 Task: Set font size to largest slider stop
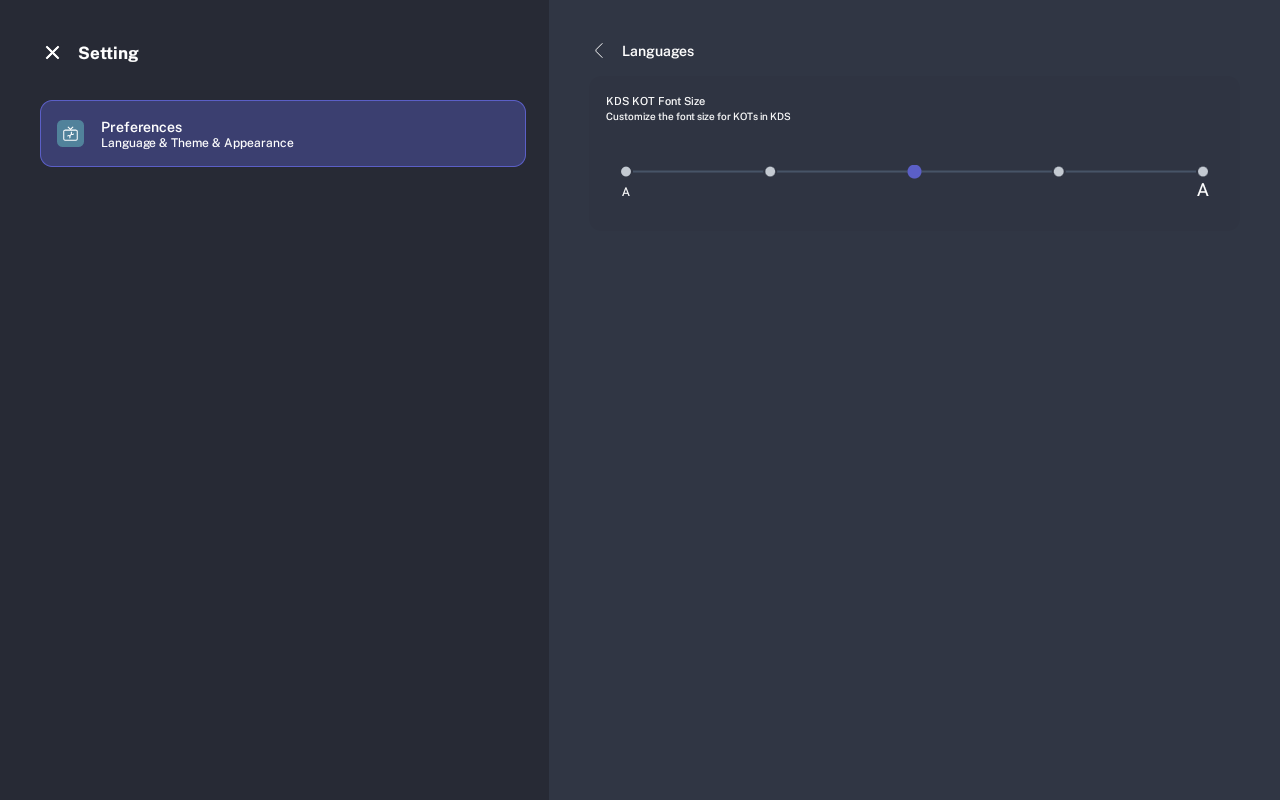pyautogui.click(x=1203, y=172)
